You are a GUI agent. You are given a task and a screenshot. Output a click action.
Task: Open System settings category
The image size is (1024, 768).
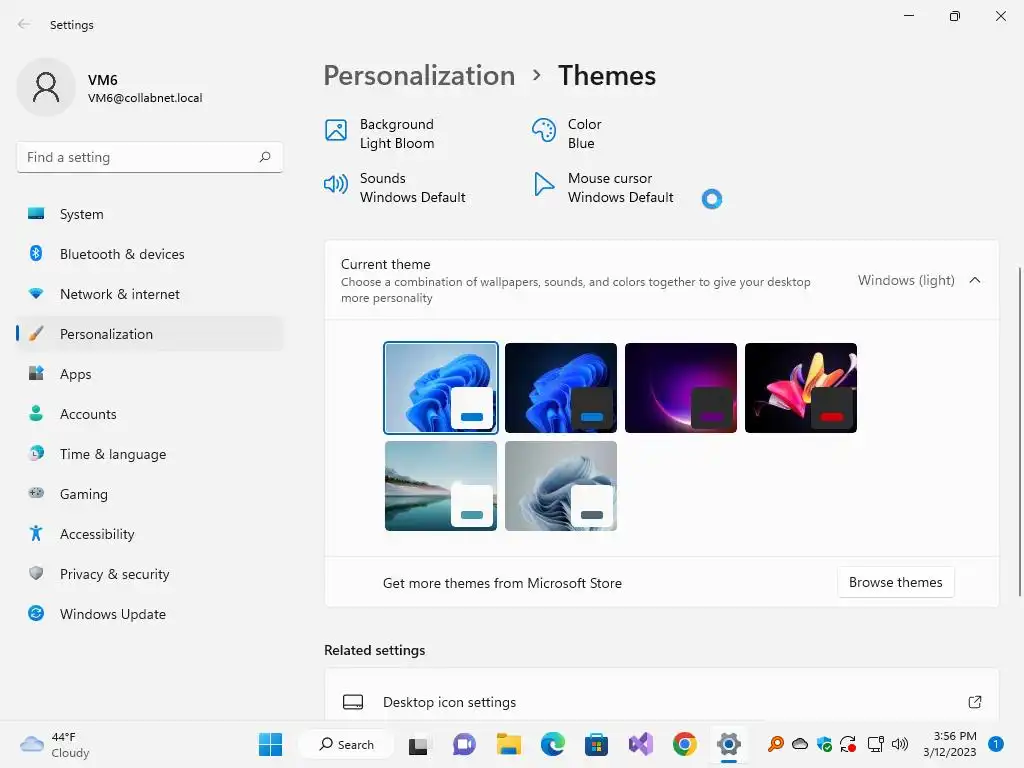pyautogui.click(x=150, y=214)
